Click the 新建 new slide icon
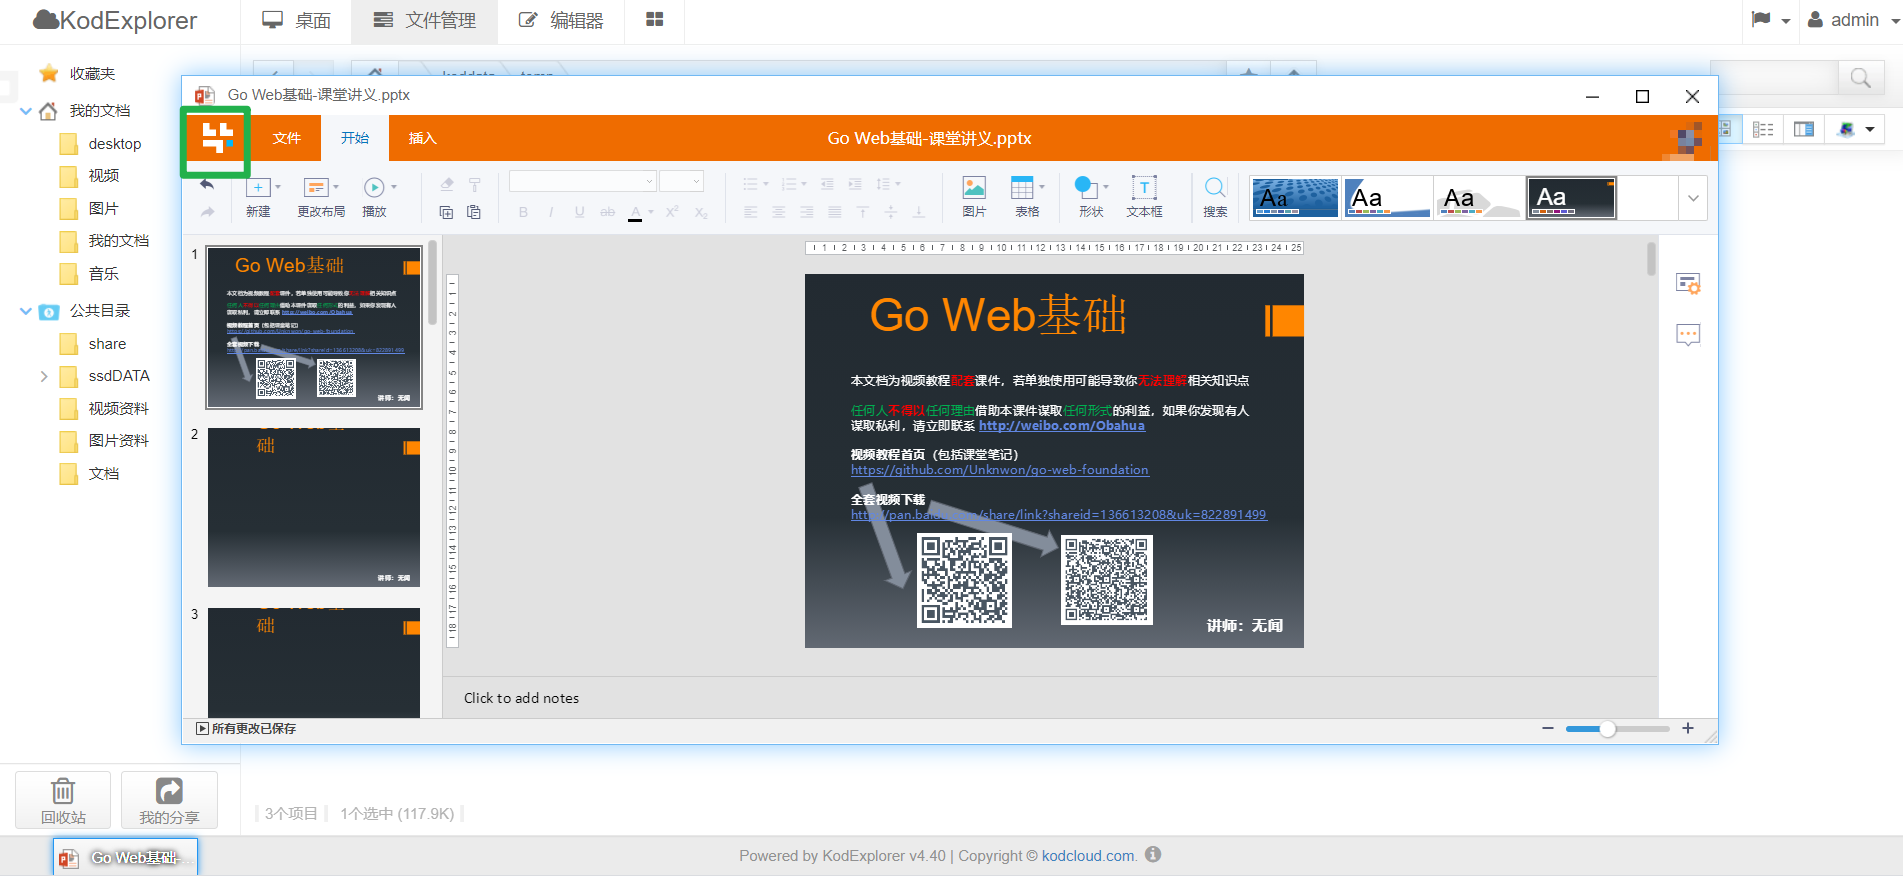Image resolution: width=1903 pixels, height=877 pixels. pyautogui.click(x=258, y=187)
